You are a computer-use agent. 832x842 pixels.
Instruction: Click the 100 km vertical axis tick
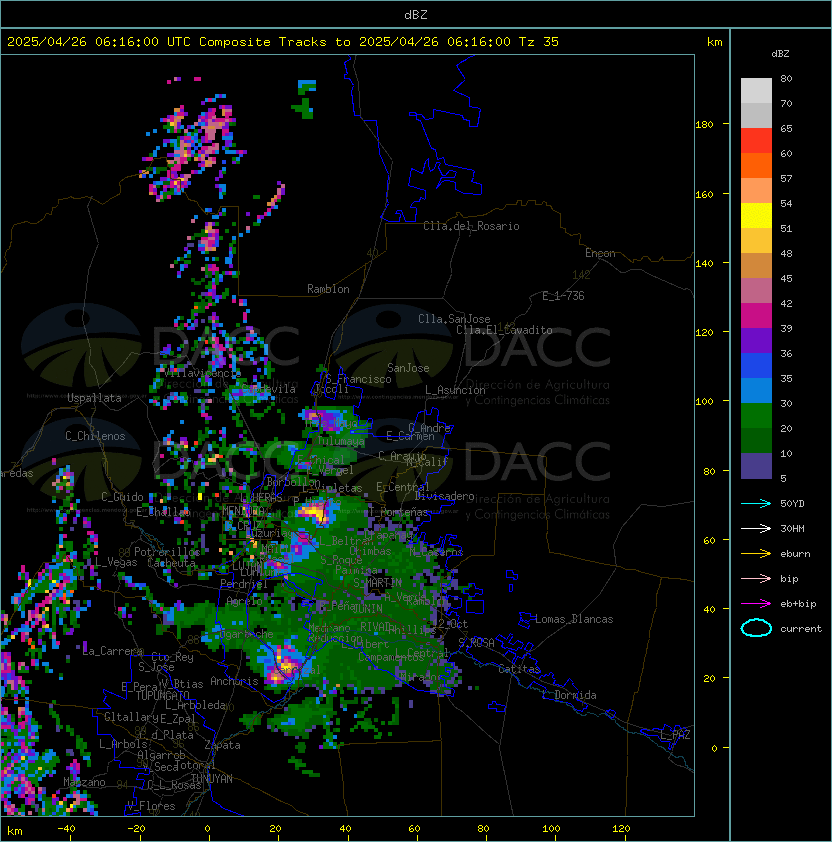(704, 401)
